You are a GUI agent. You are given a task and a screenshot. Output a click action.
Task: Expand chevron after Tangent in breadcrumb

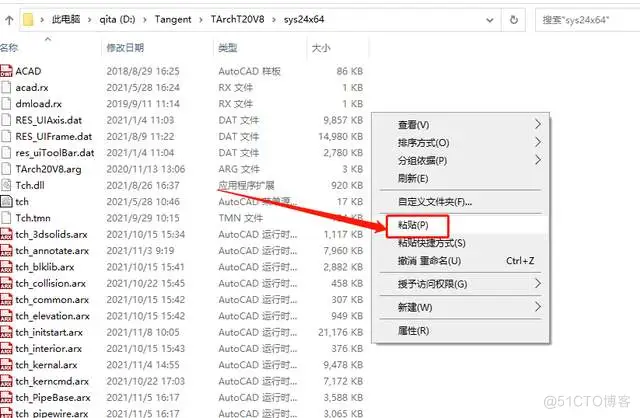pyautogui.click(x=201, y=20)
